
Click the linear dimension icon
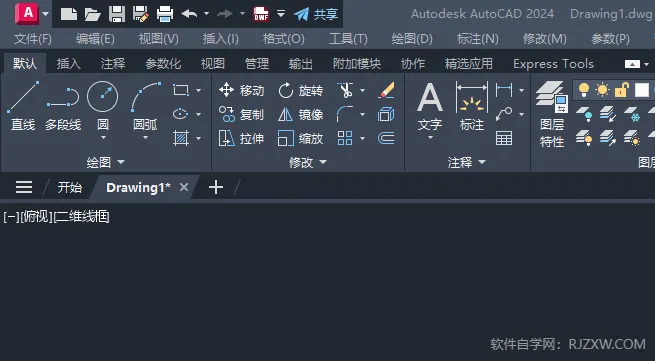[504, 90]
